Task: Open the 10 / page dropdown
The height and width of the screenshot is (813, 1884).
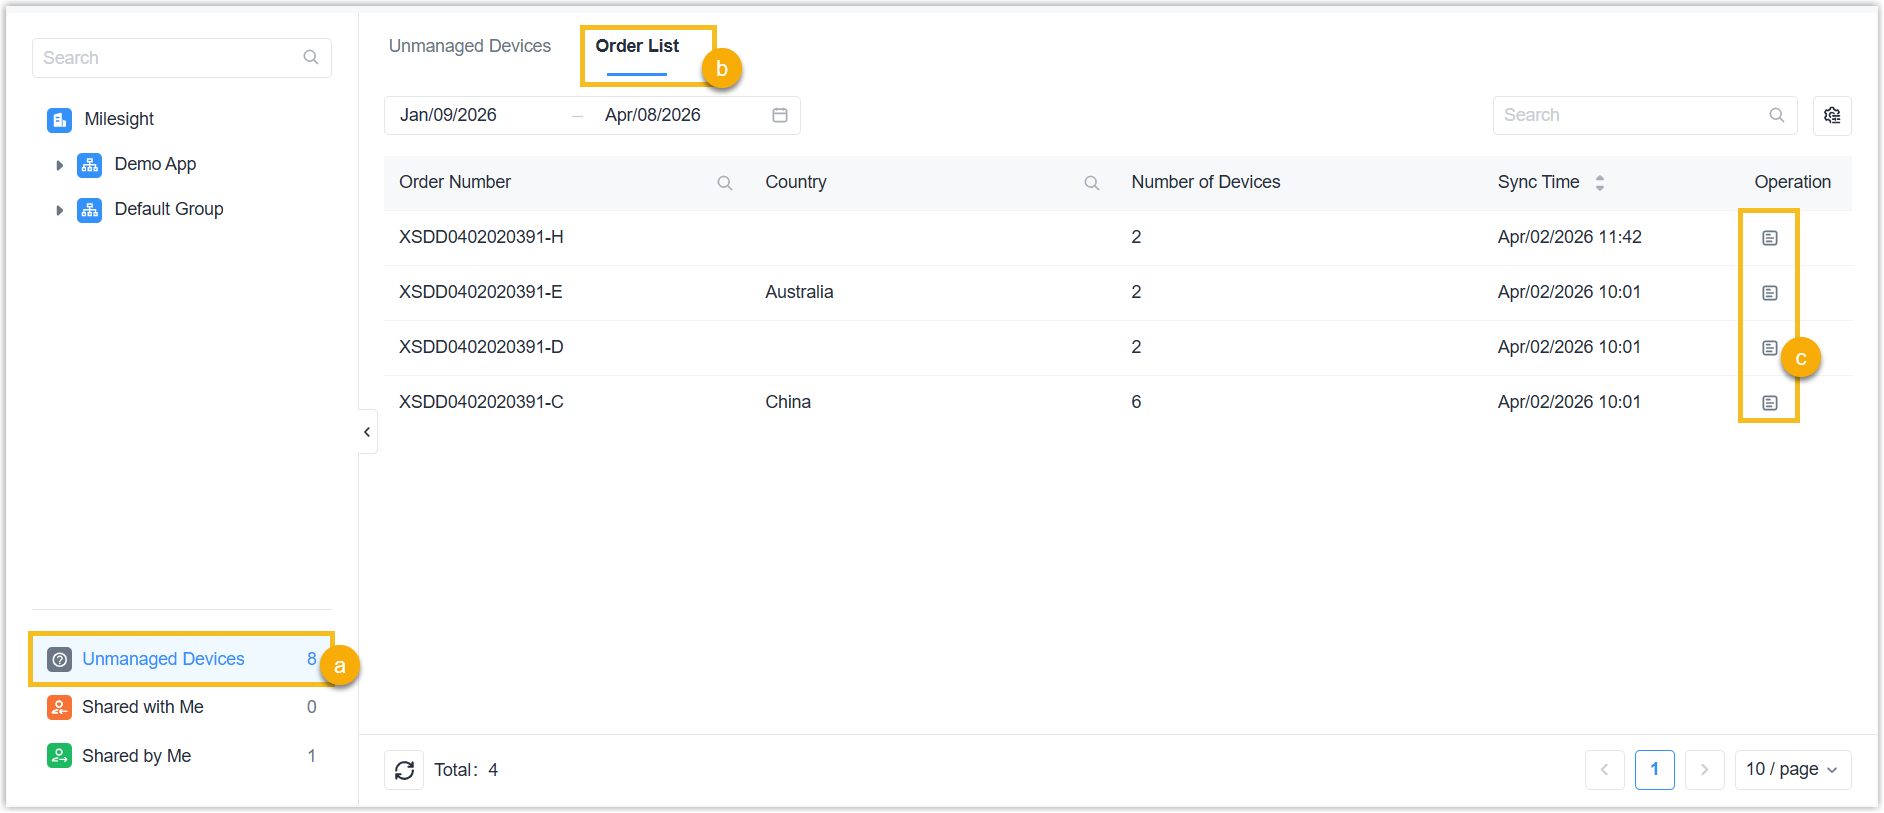Action: 1791,770
